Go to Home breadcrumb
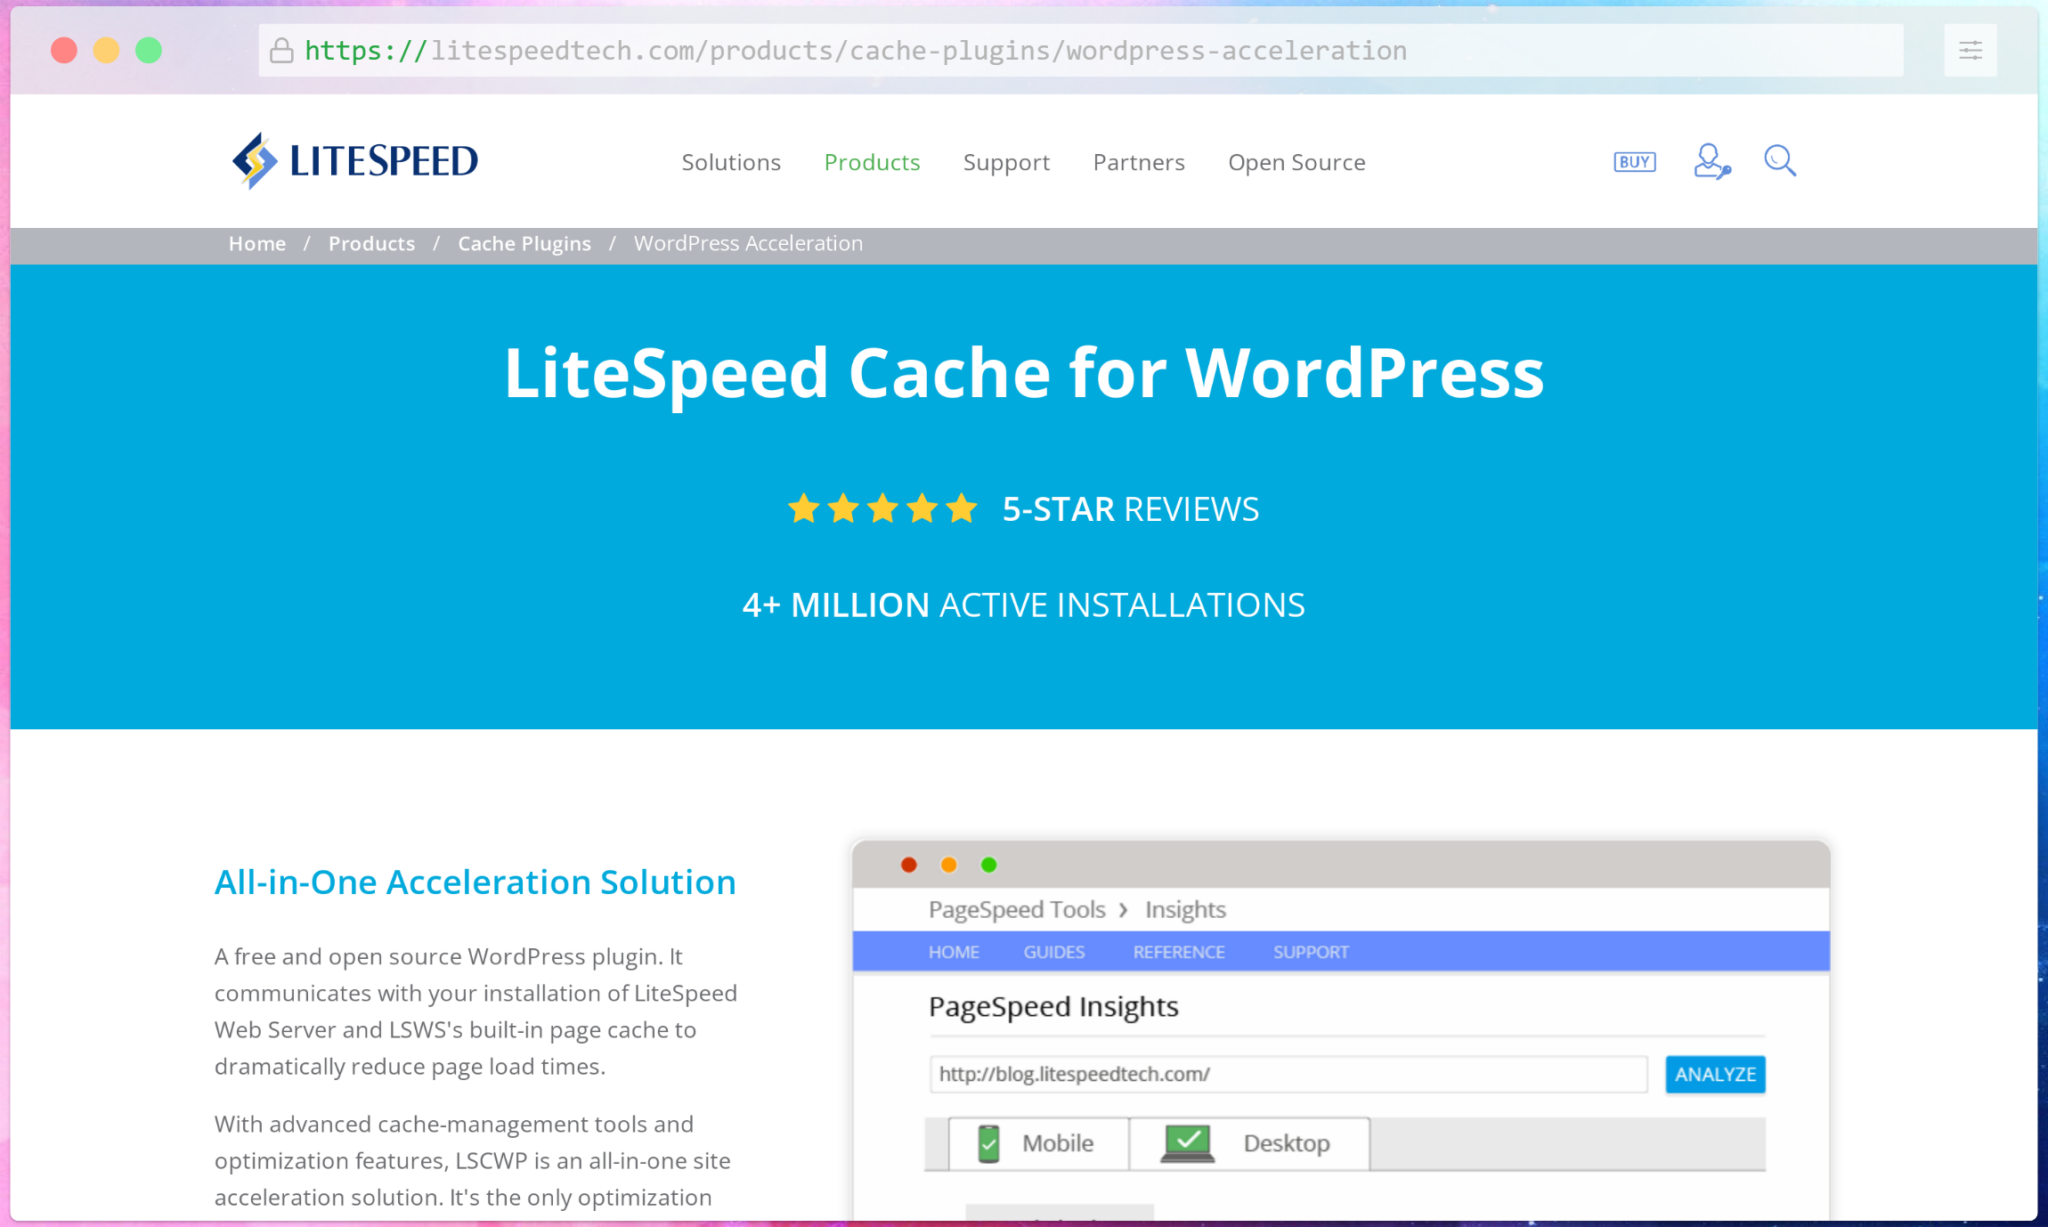The image size is (2048, 1227). [257, 243]
